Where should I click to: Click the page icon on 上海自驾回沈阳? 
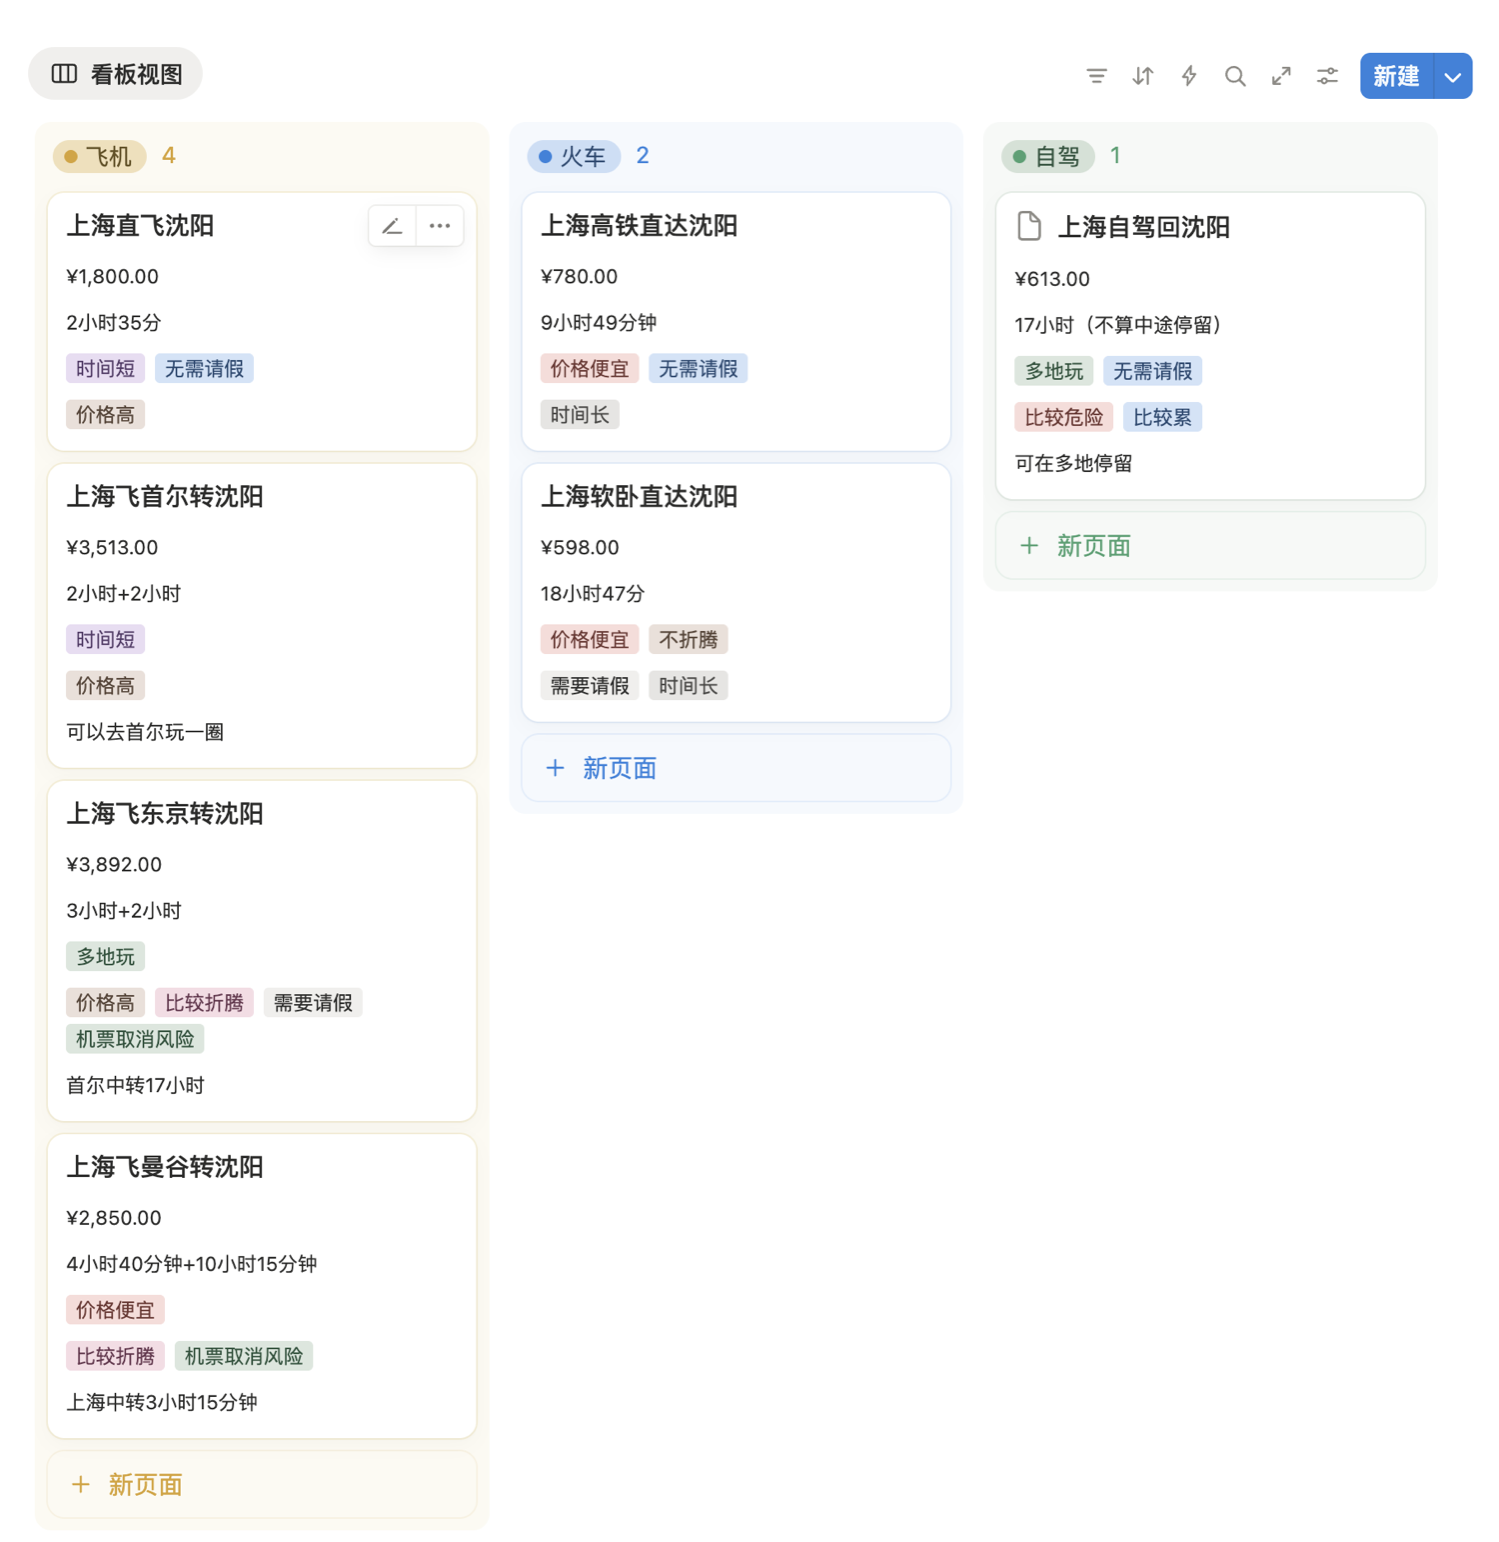(x=1029, y=227)
